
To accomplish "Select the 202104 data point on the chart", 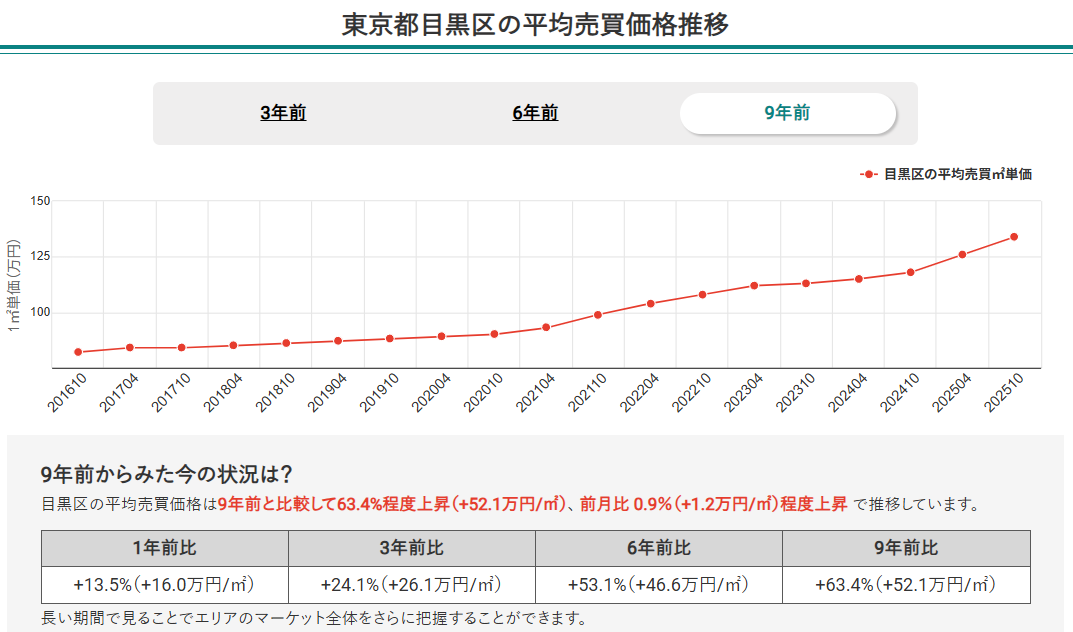I will point(544,326).
